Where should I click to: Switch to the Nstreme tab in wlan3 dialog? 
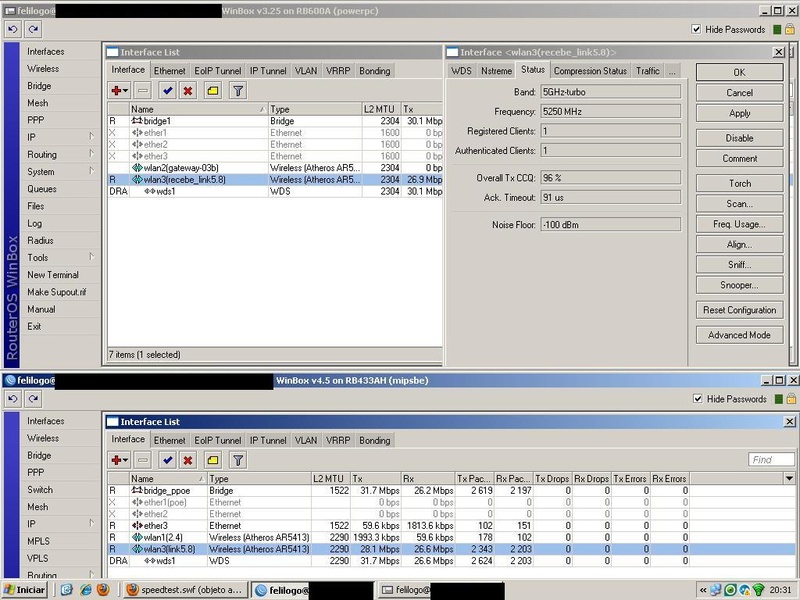pyautogui.click(x=496, y=71)
